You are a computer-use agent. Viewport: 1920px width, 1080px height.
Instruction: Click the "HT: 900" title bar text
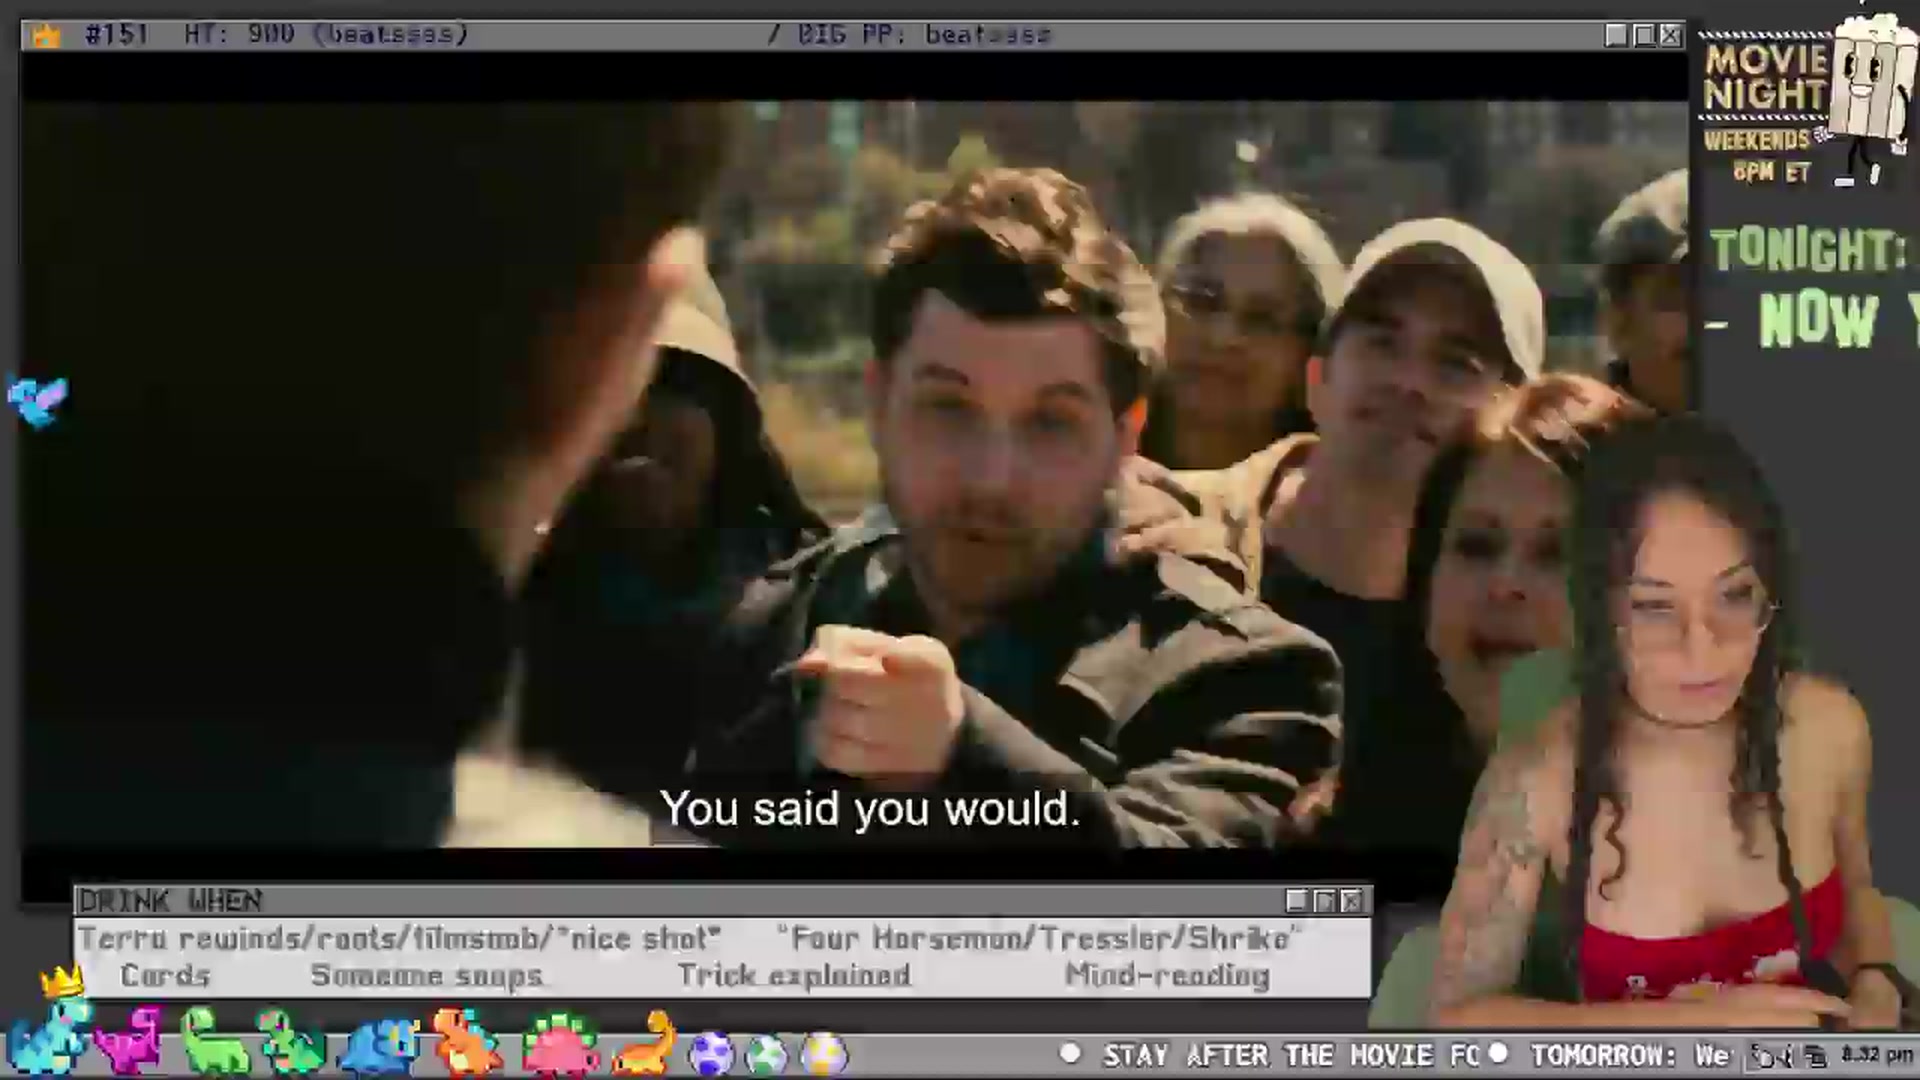pos(239,35)
